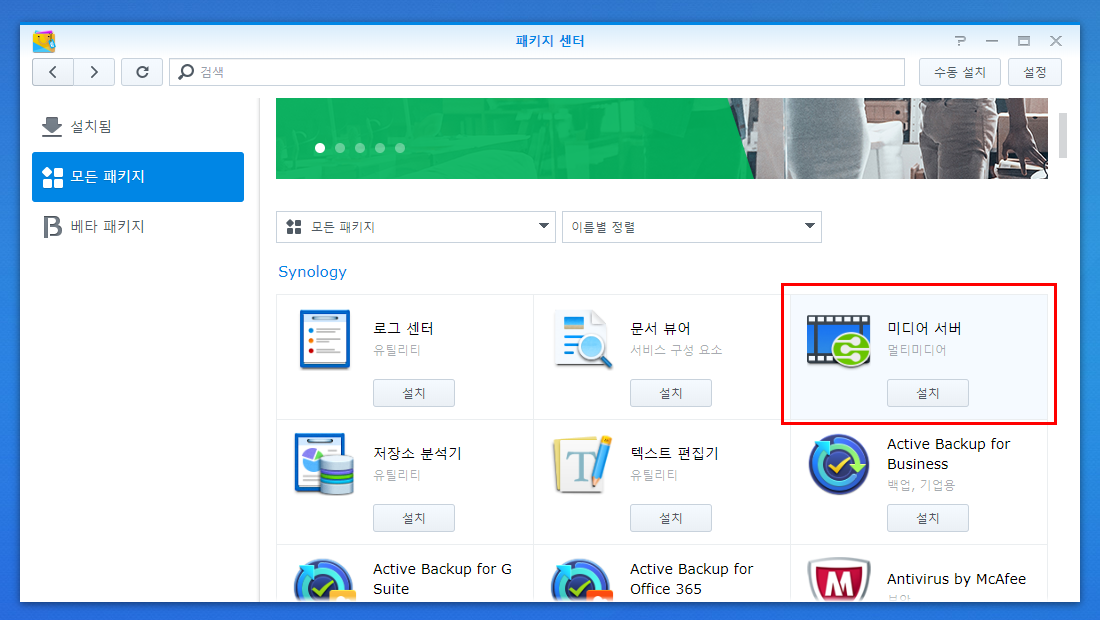Select the first banner slide dot
Viewport: 1100px width, 620px height.
click(320, 148)
